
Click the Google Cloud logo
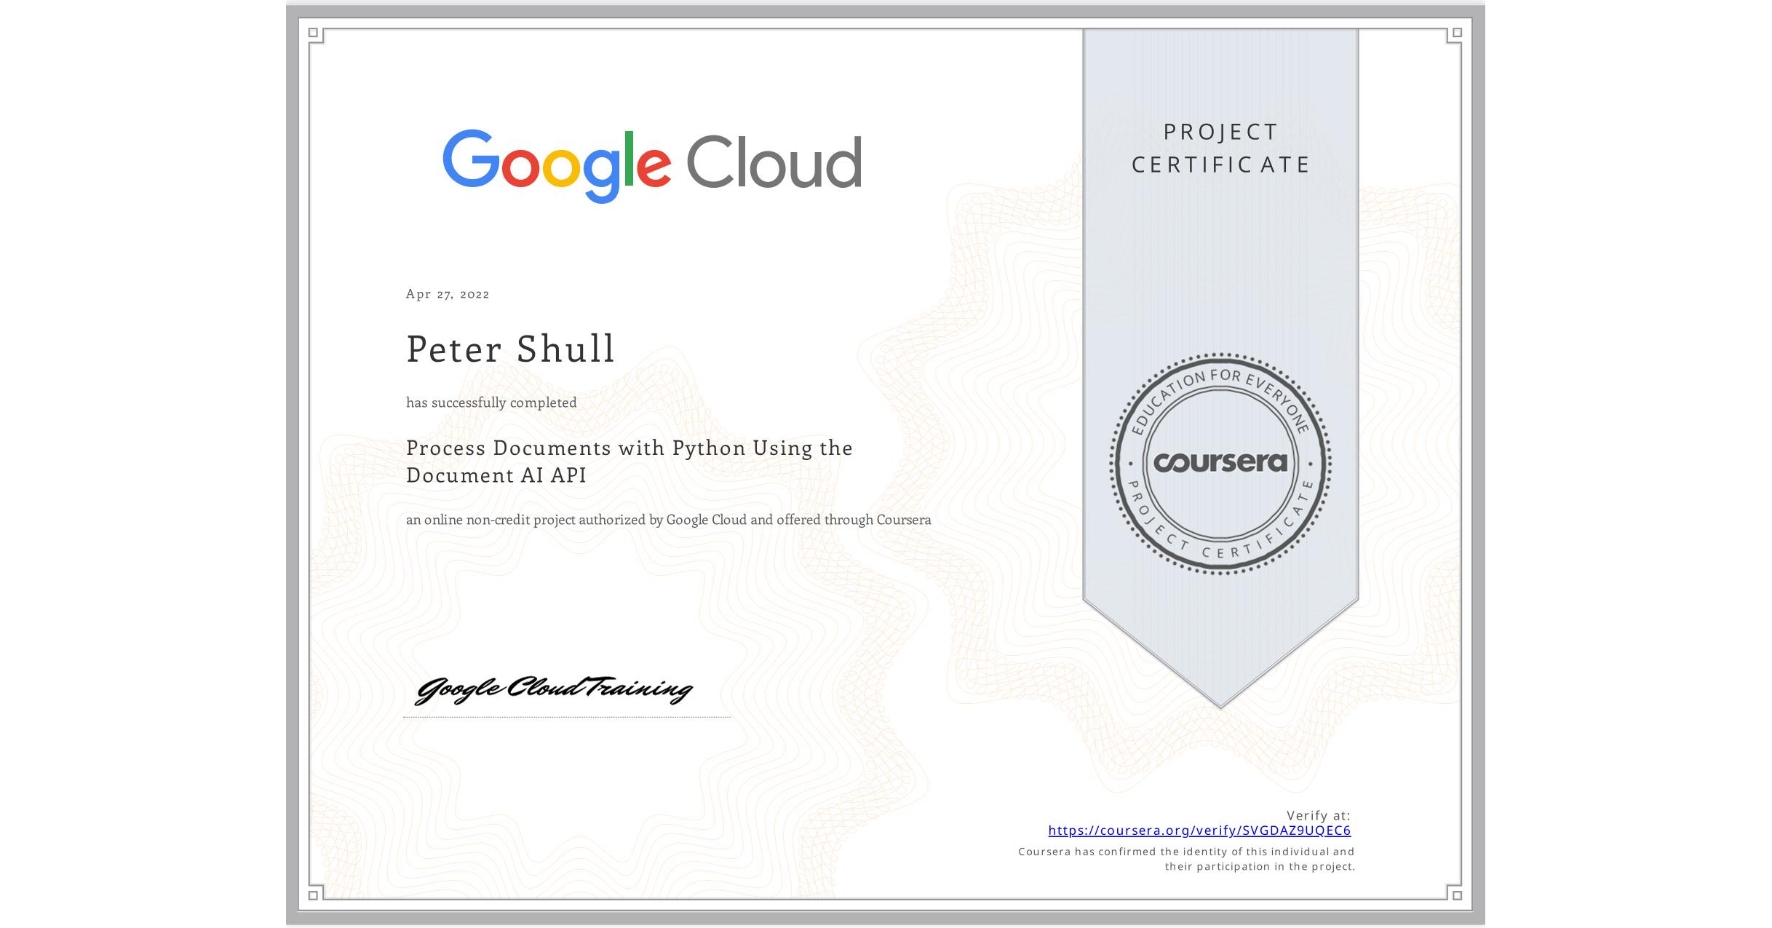[x=652, y=166]
